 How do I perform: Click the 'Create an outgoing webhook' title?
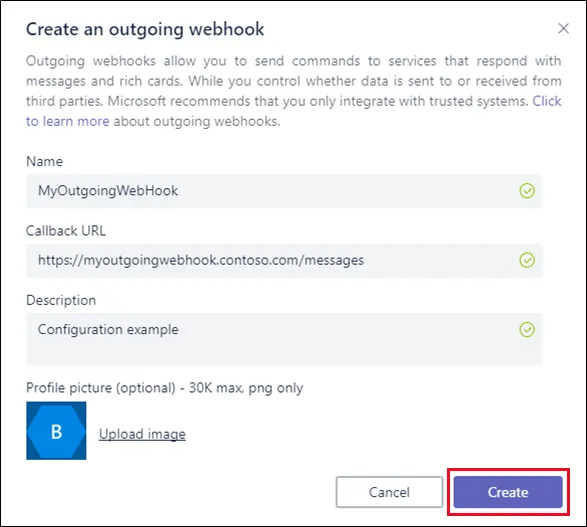click(145, 29)
